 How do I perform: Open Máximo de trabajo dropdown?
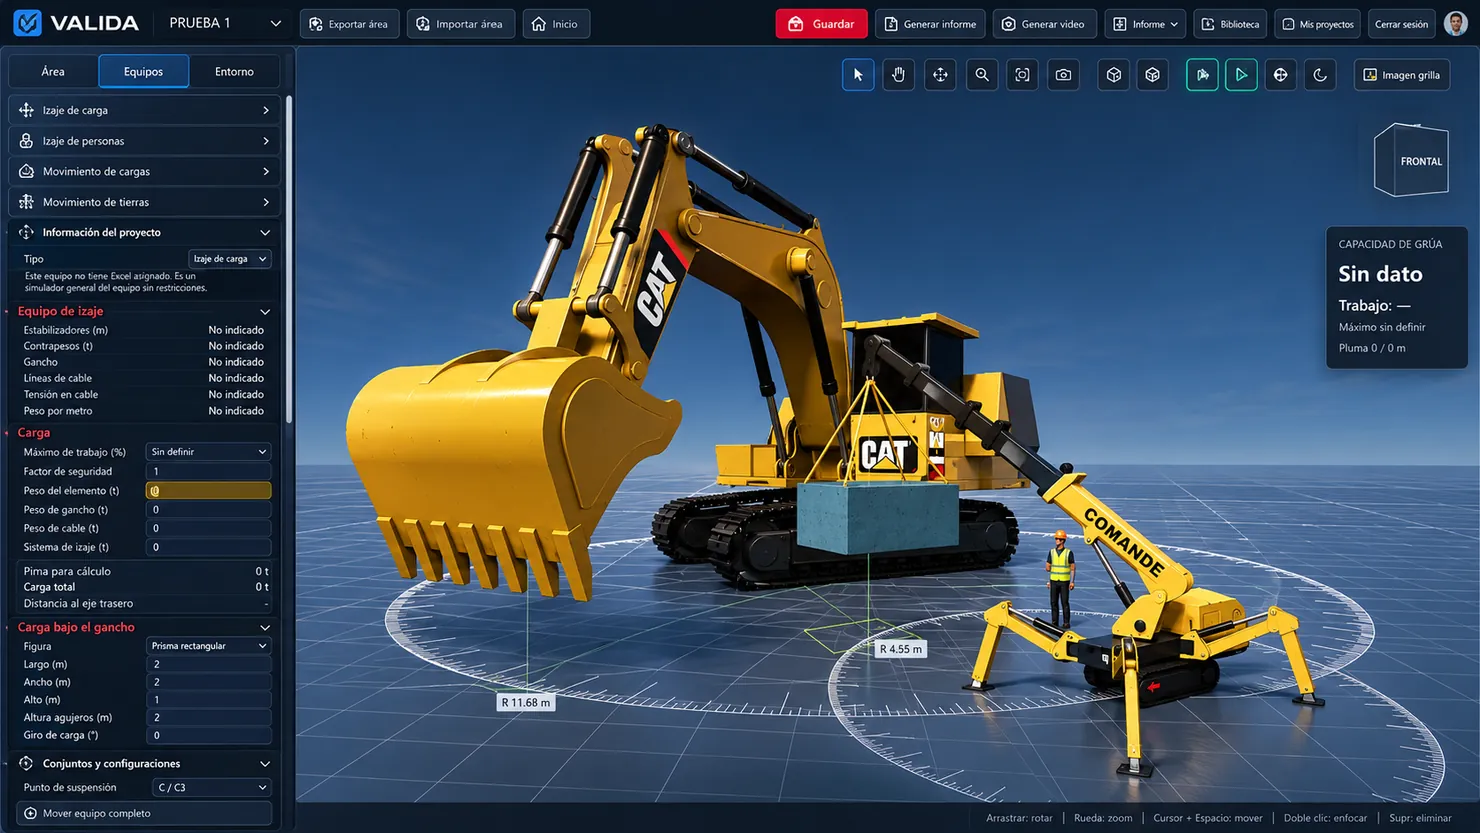coord(208,452)
